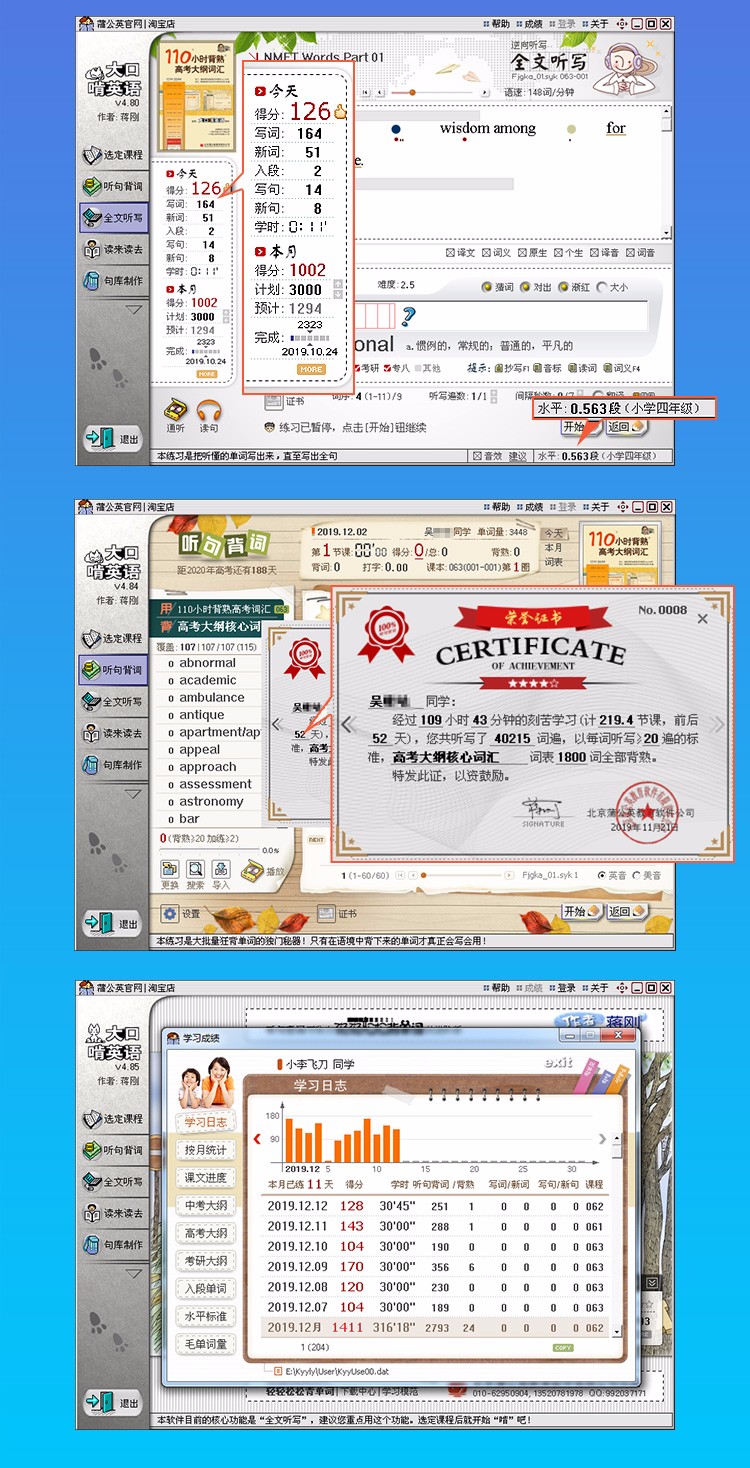750x1468 pixels.
Task: Switch to the 高考大纲 tab
Action: pos(206,1233)
